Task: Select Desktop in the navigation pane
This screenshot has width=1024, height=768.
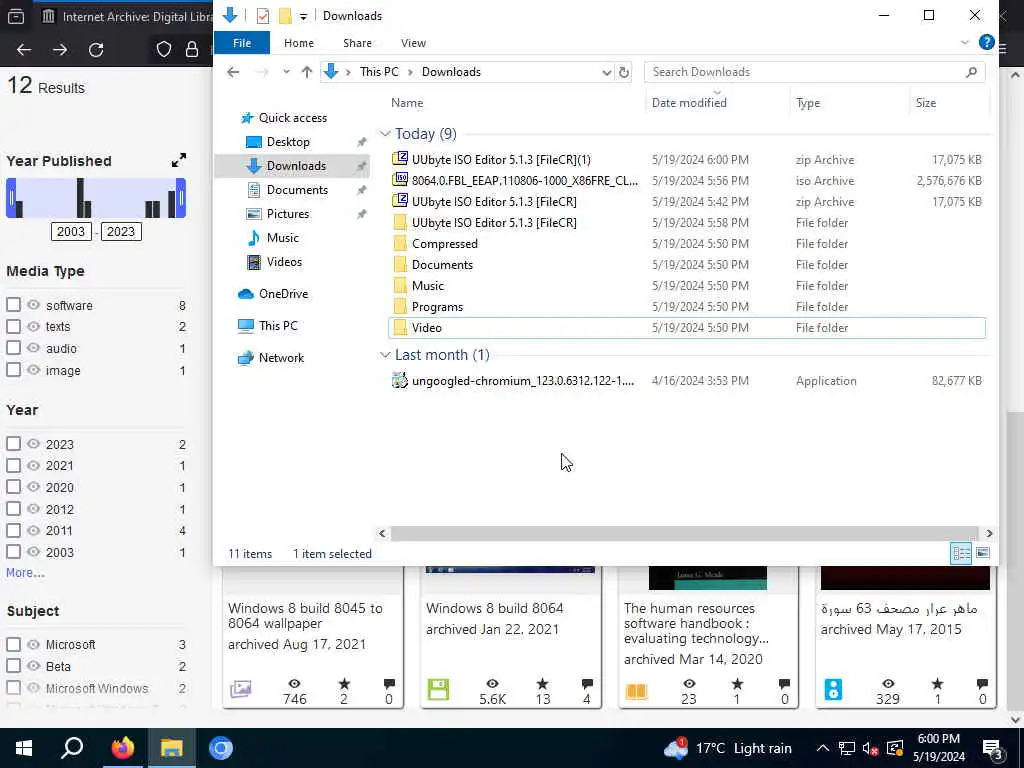Action: (288, 142)
